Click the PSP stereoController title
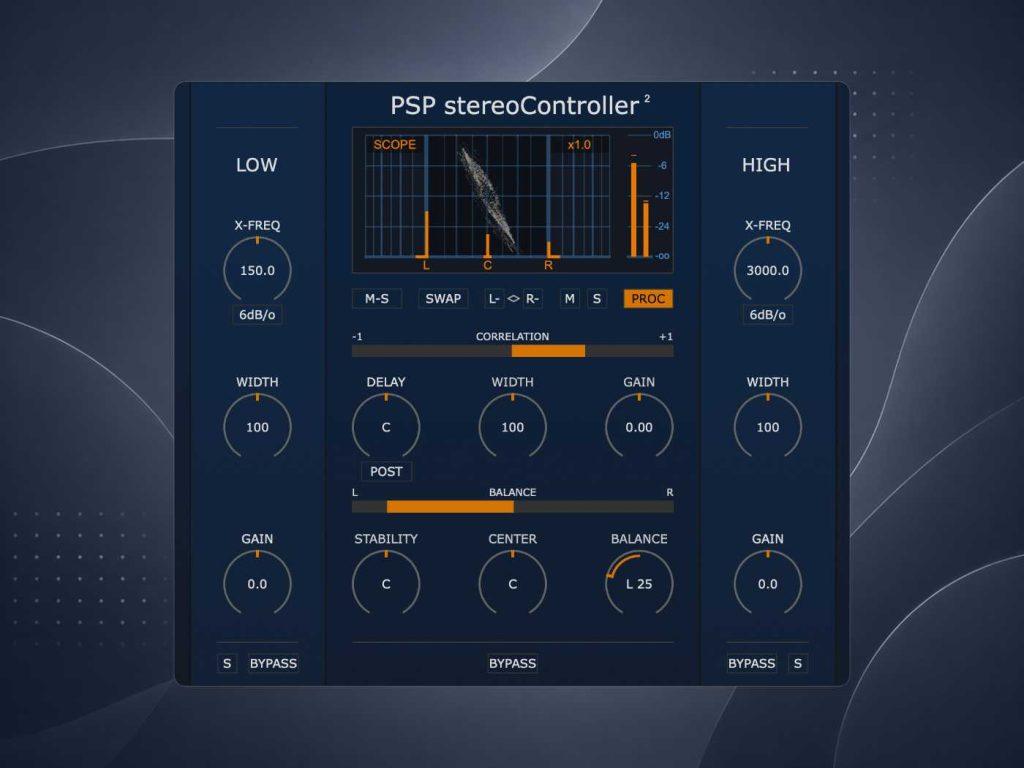Image resolution: width=1024 pixels, height=768 pixels. [x=520, y=106]
